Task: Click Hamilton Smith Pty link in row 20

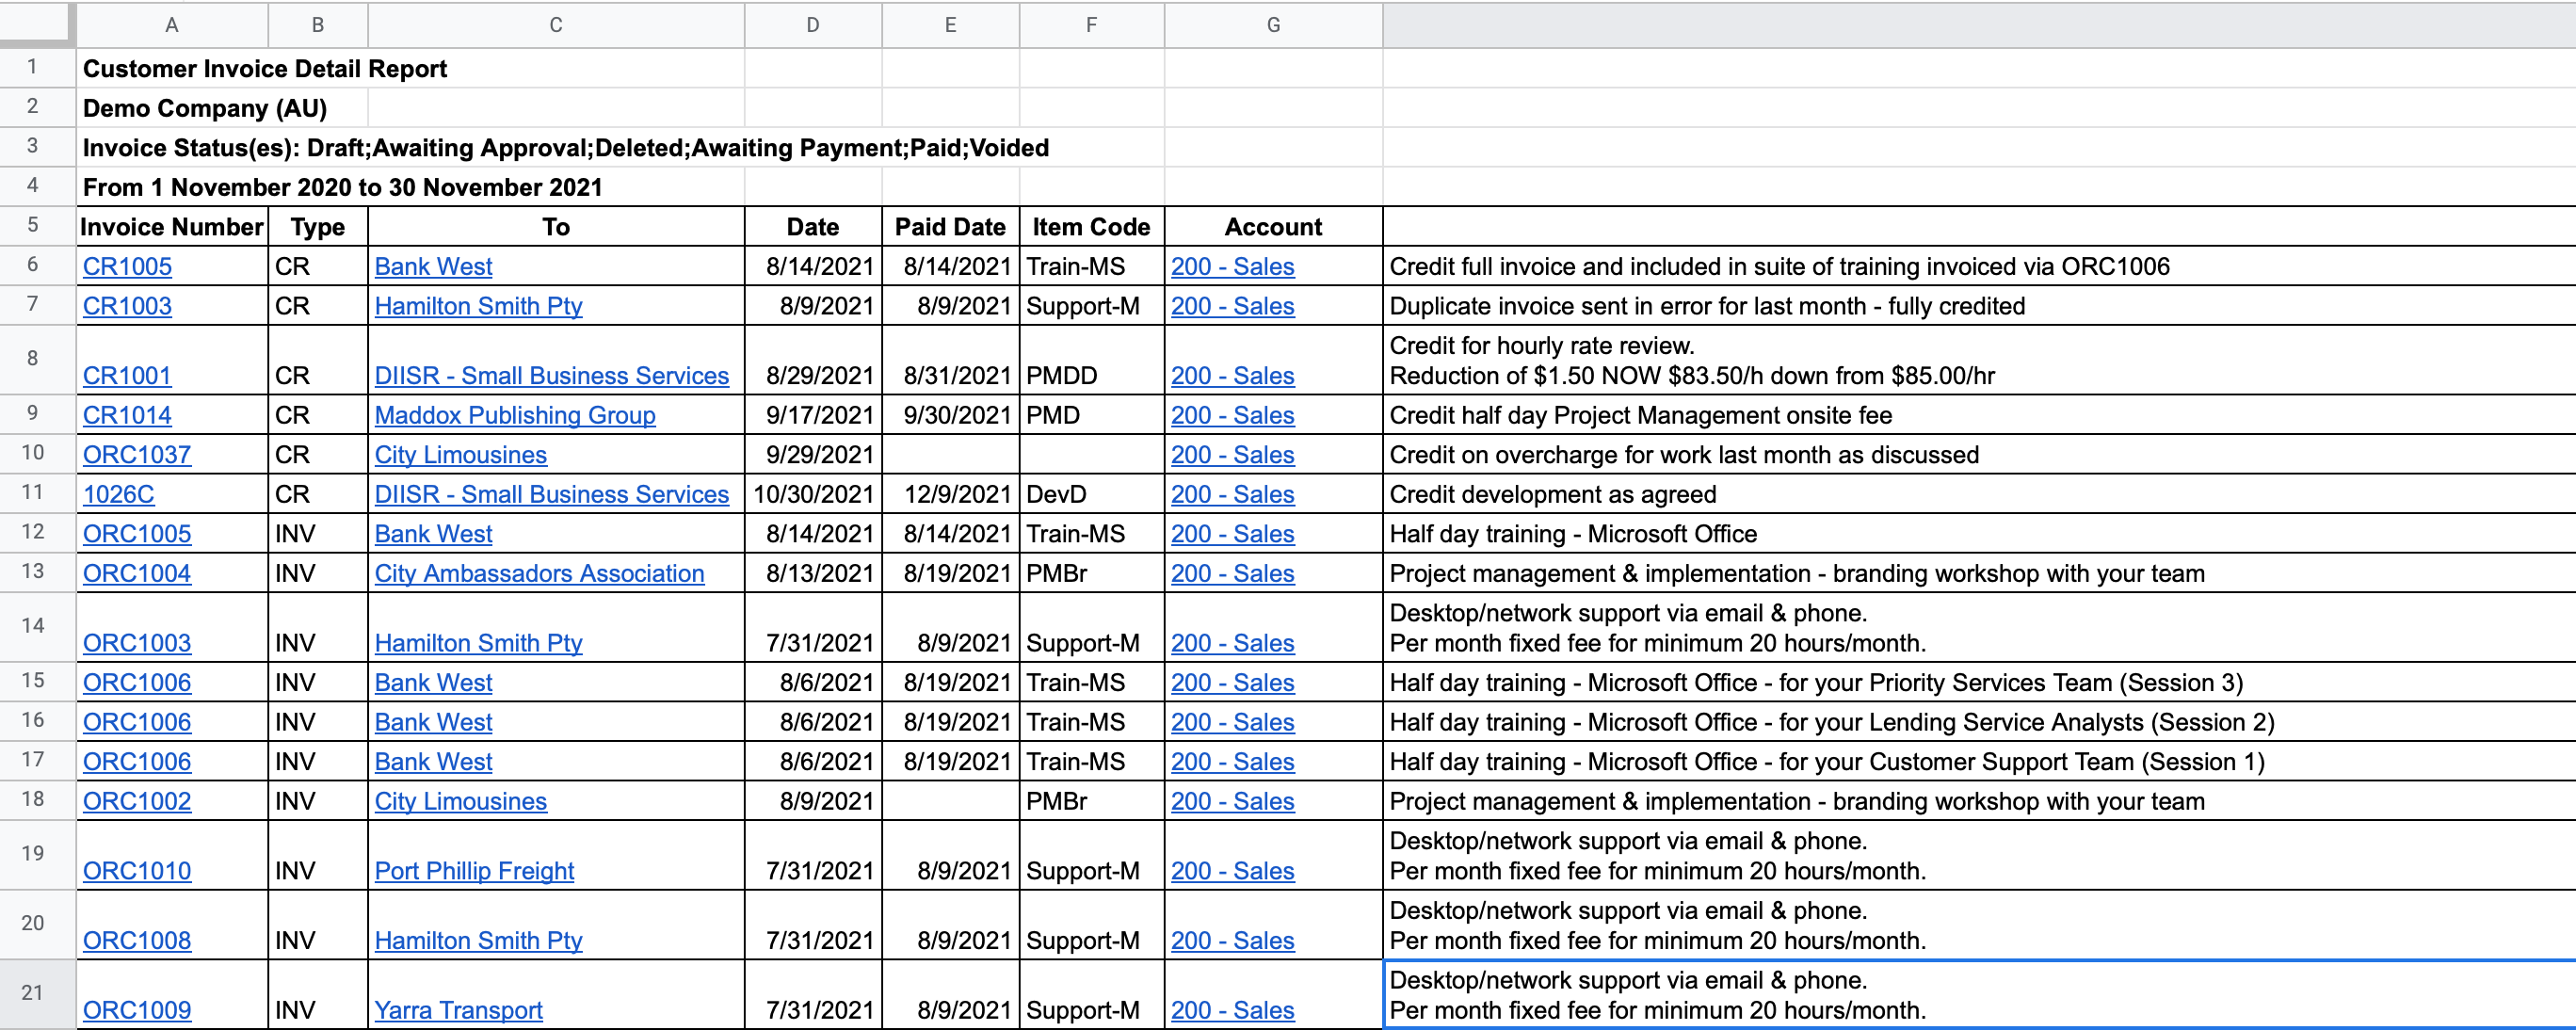Action: pyautogui.click(x=478, y=941)
